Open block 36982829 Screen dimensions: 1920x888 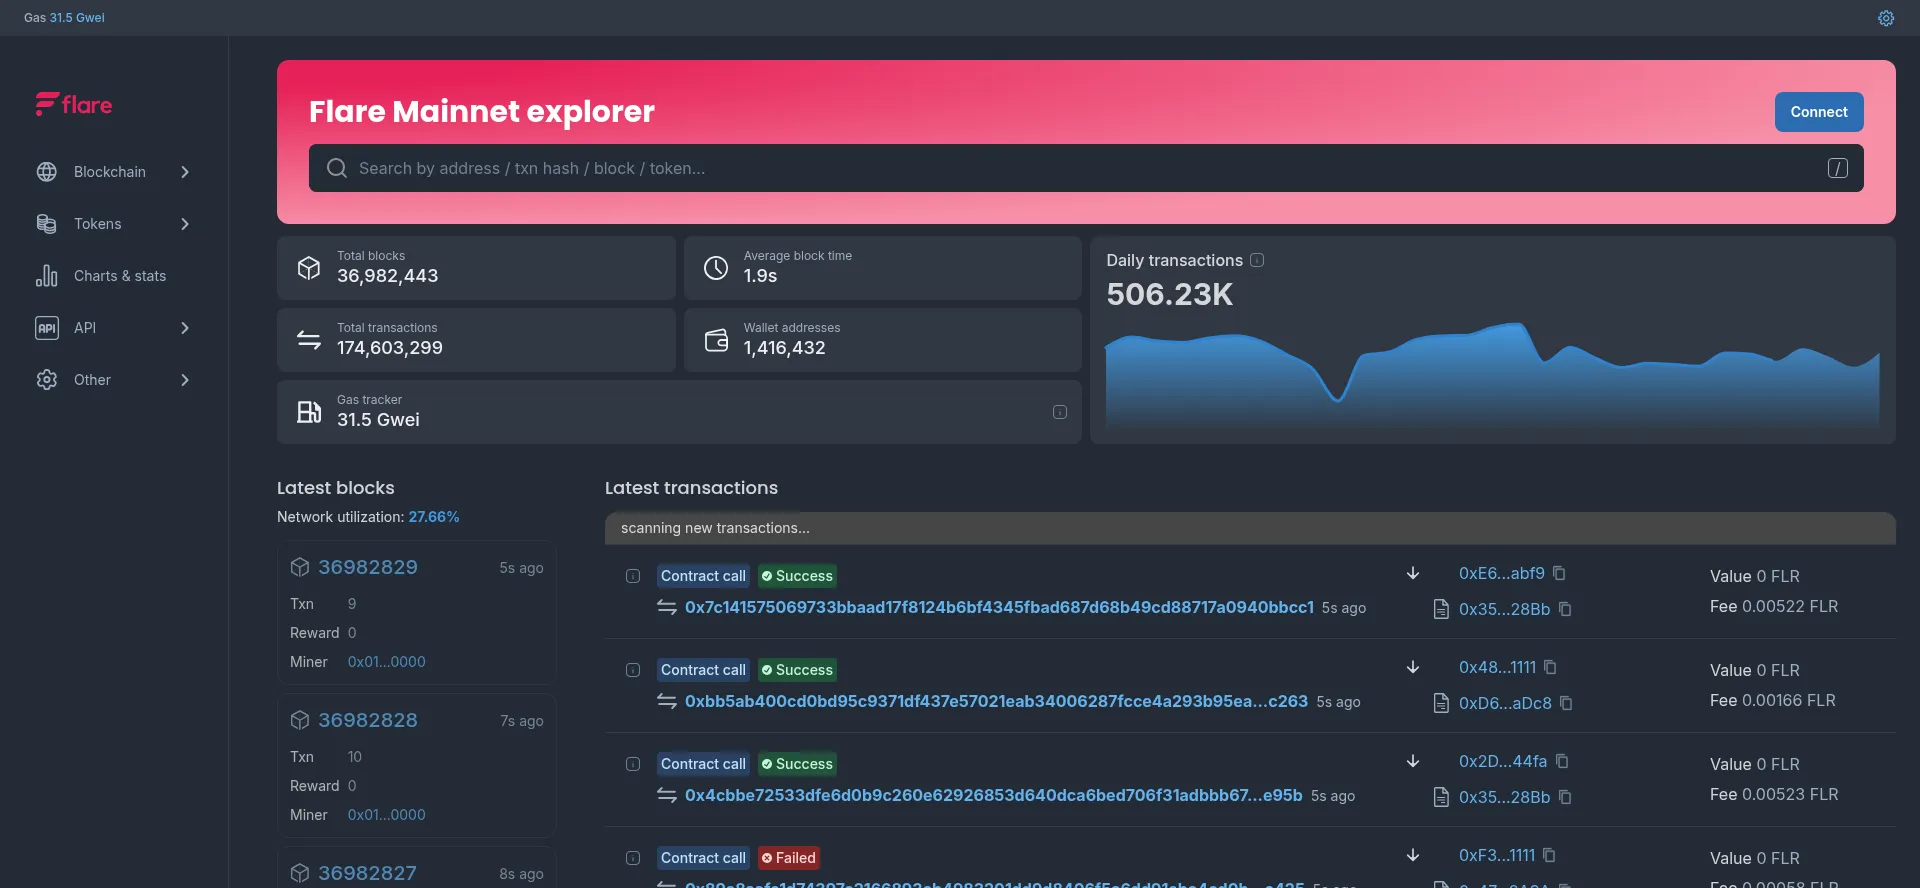click(x=368, y=567)
